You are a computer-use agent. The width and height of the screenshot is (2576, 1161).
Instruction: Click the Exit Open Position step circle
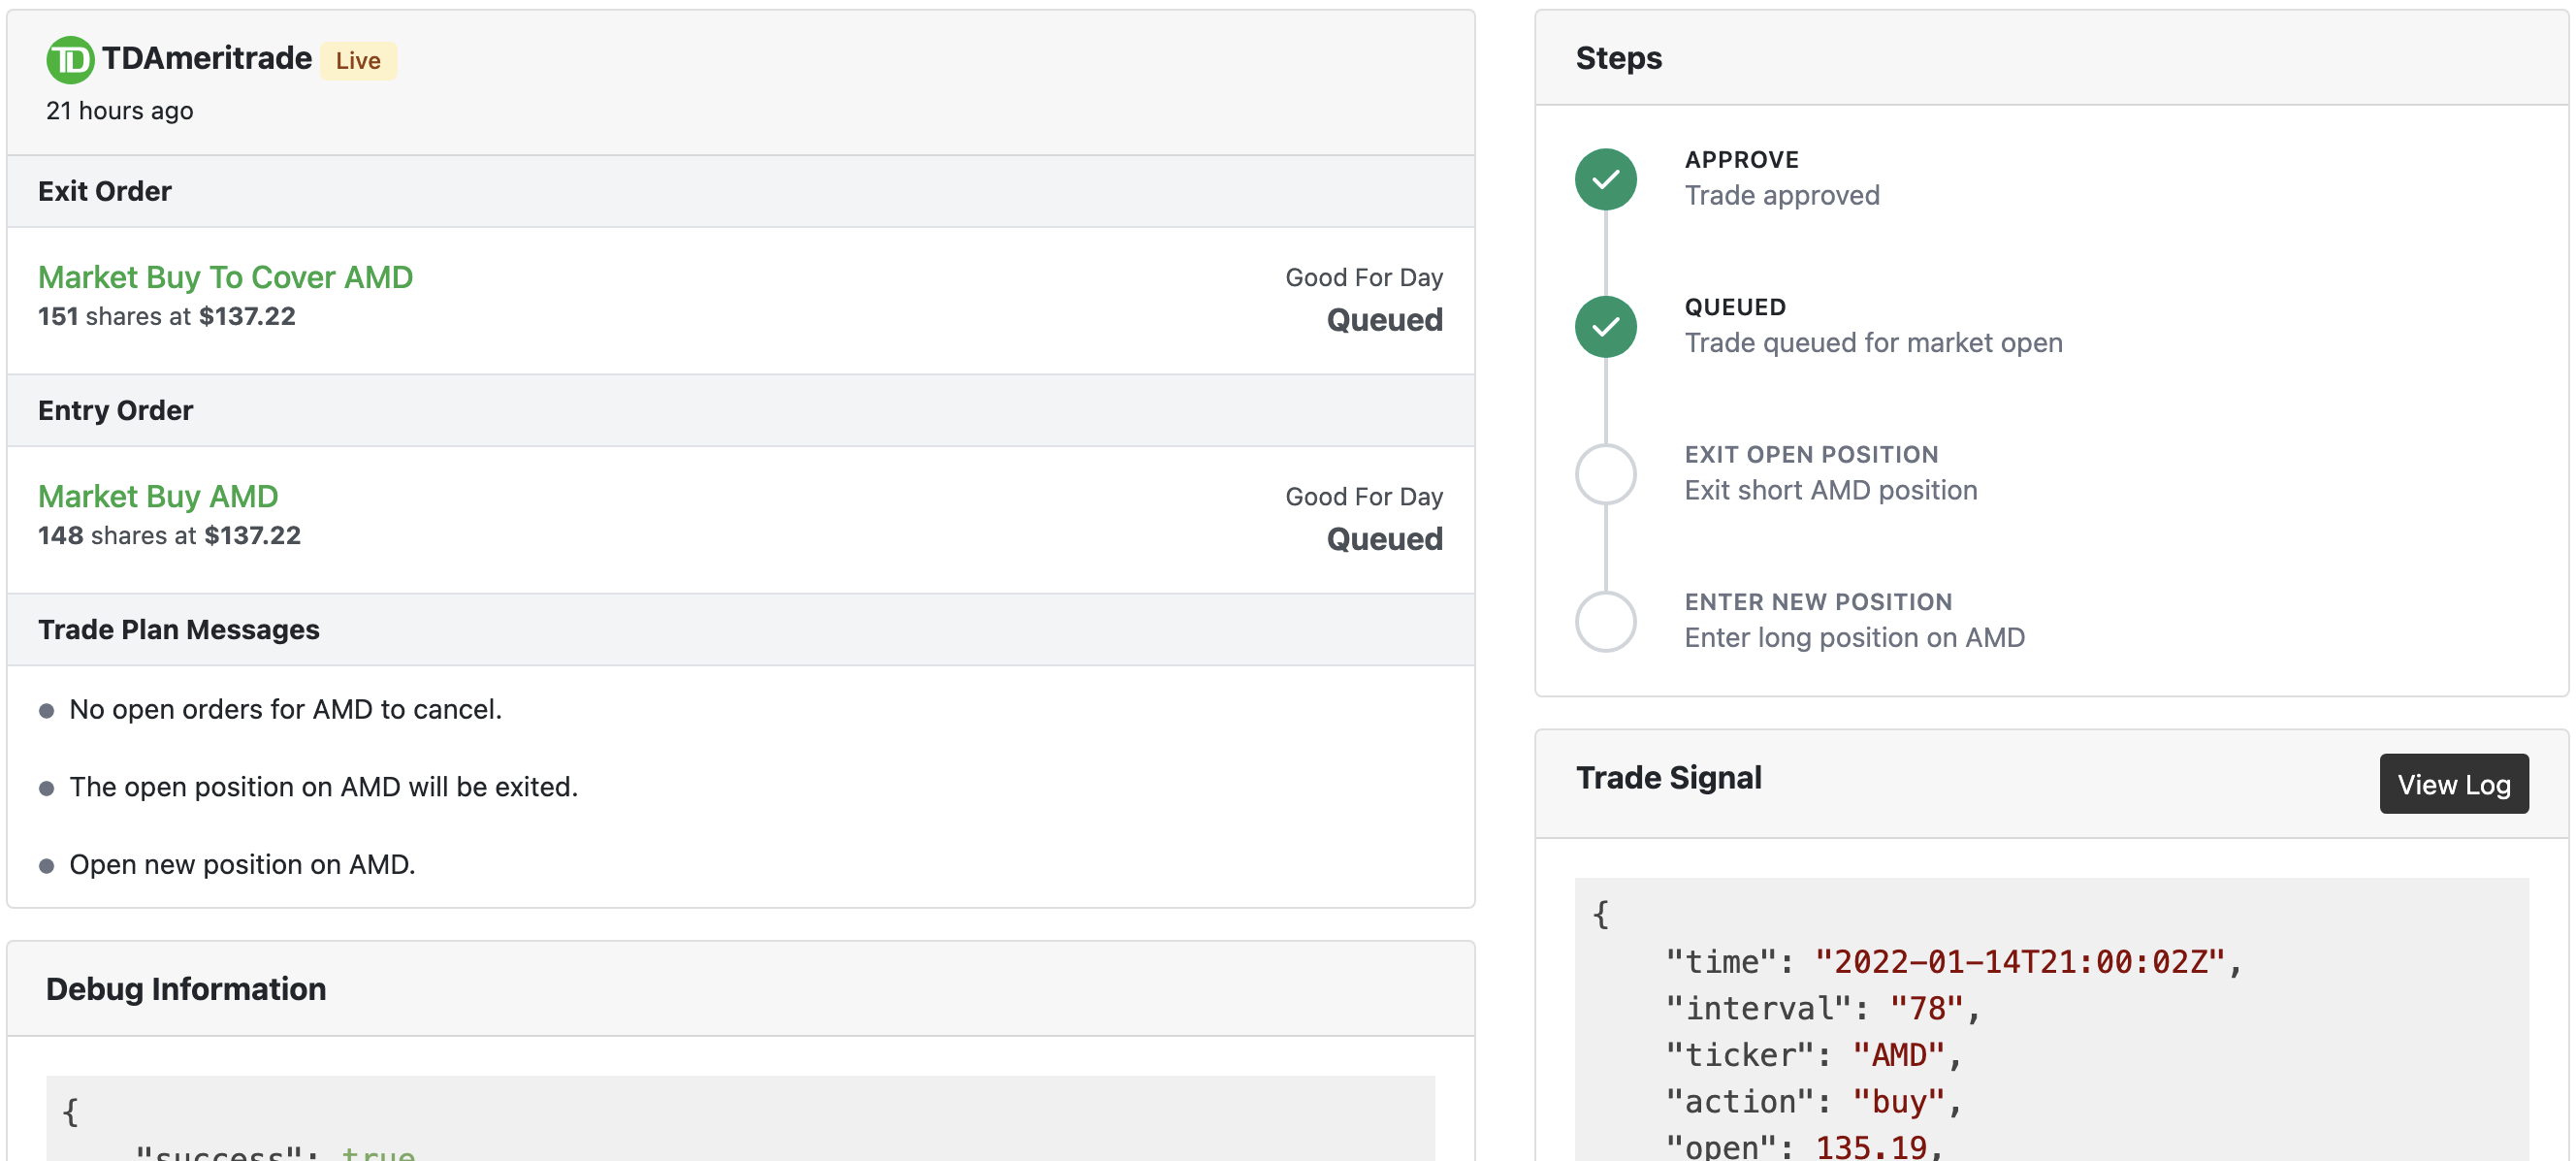click(x=1605, y=474)
